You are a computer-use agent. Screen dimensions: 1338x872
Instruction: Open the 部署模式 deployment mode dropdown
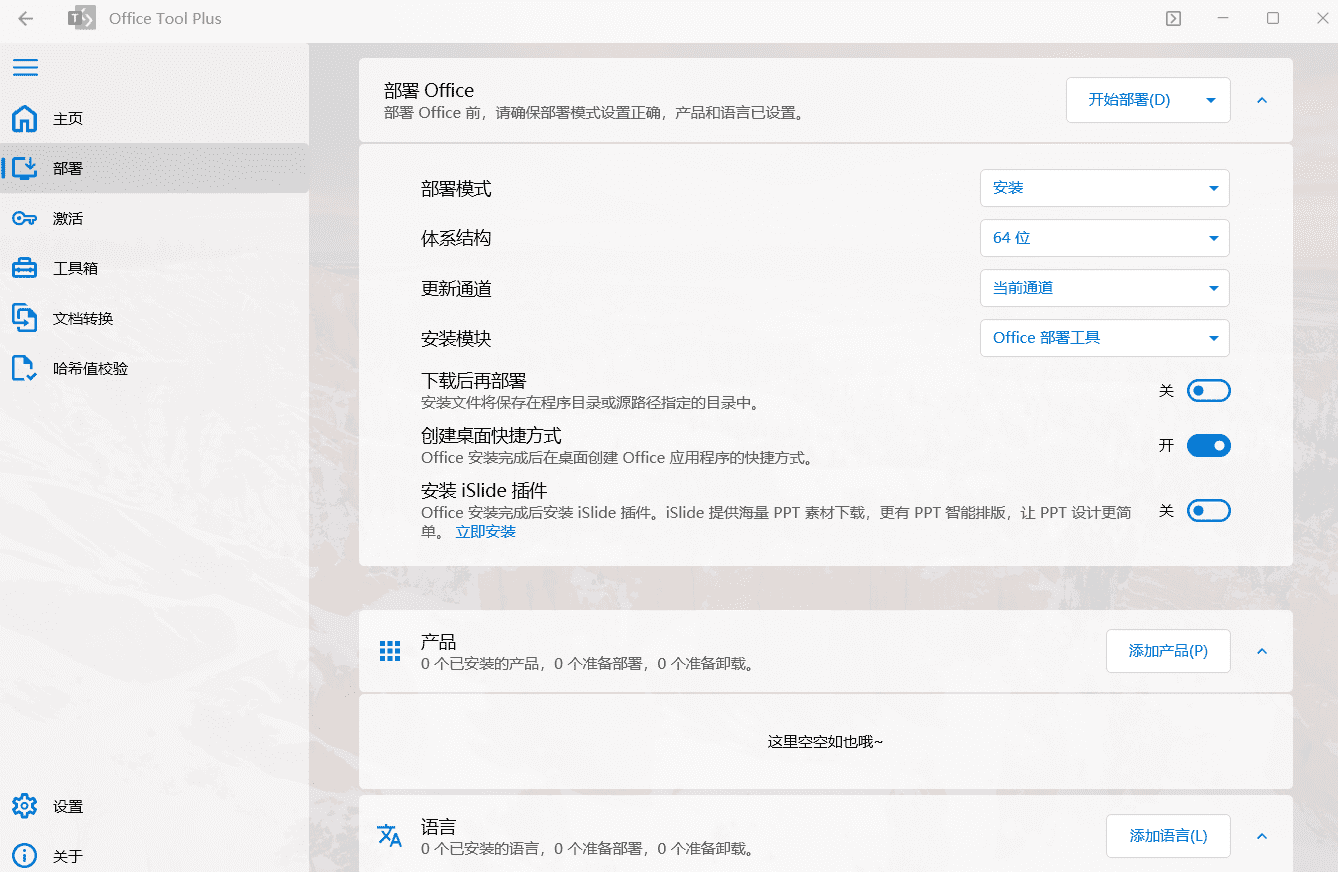click(1104, 188)
